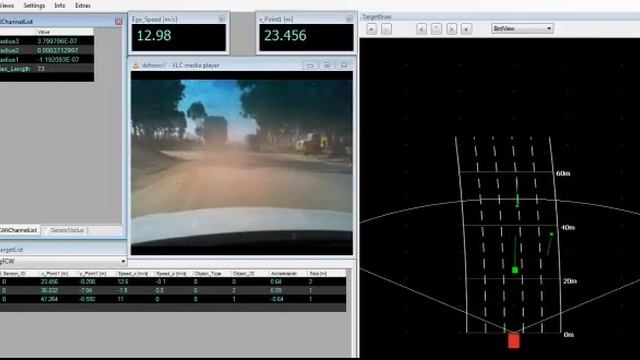This screenshot has width=640, height=360.
Task: Select the Radius1 channel row
Action: [x=47, y=60]
